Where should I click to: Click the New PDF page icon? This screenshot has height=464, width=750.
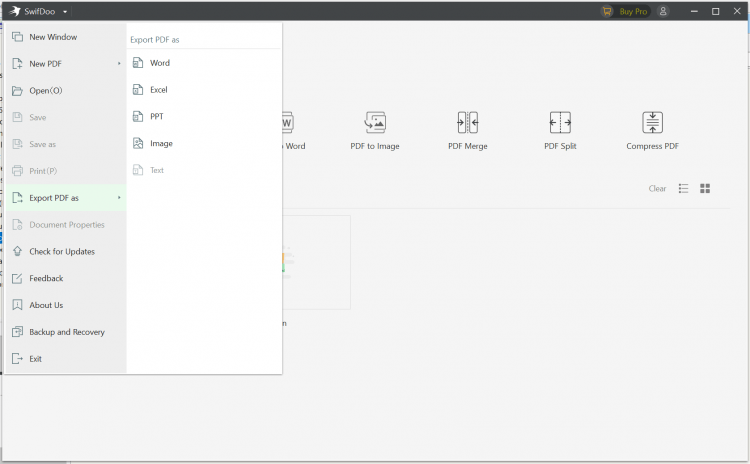tap(17, 64)
